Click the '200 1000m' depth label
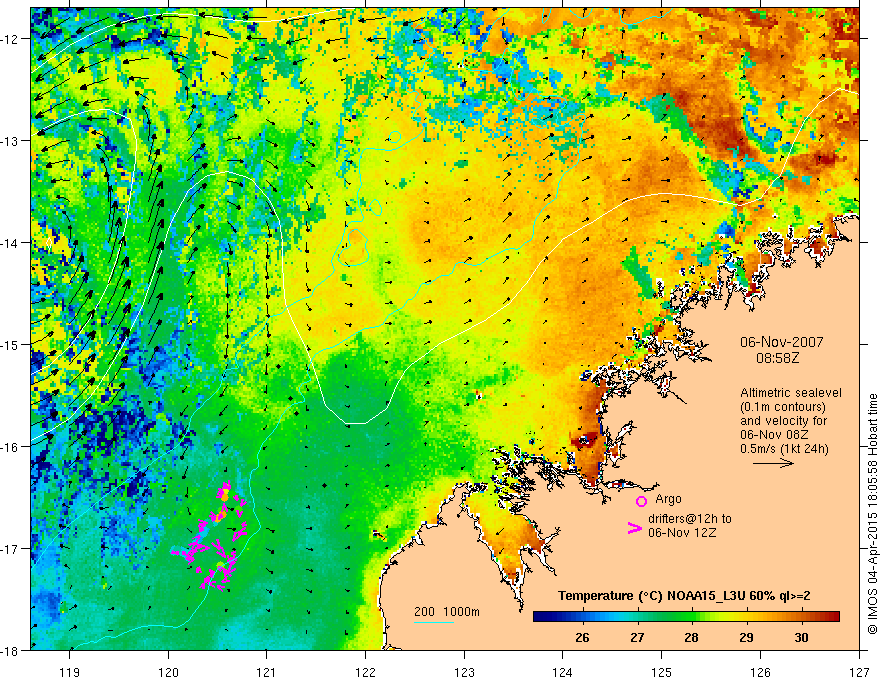880x680 pixels. [x=447, y=612]
